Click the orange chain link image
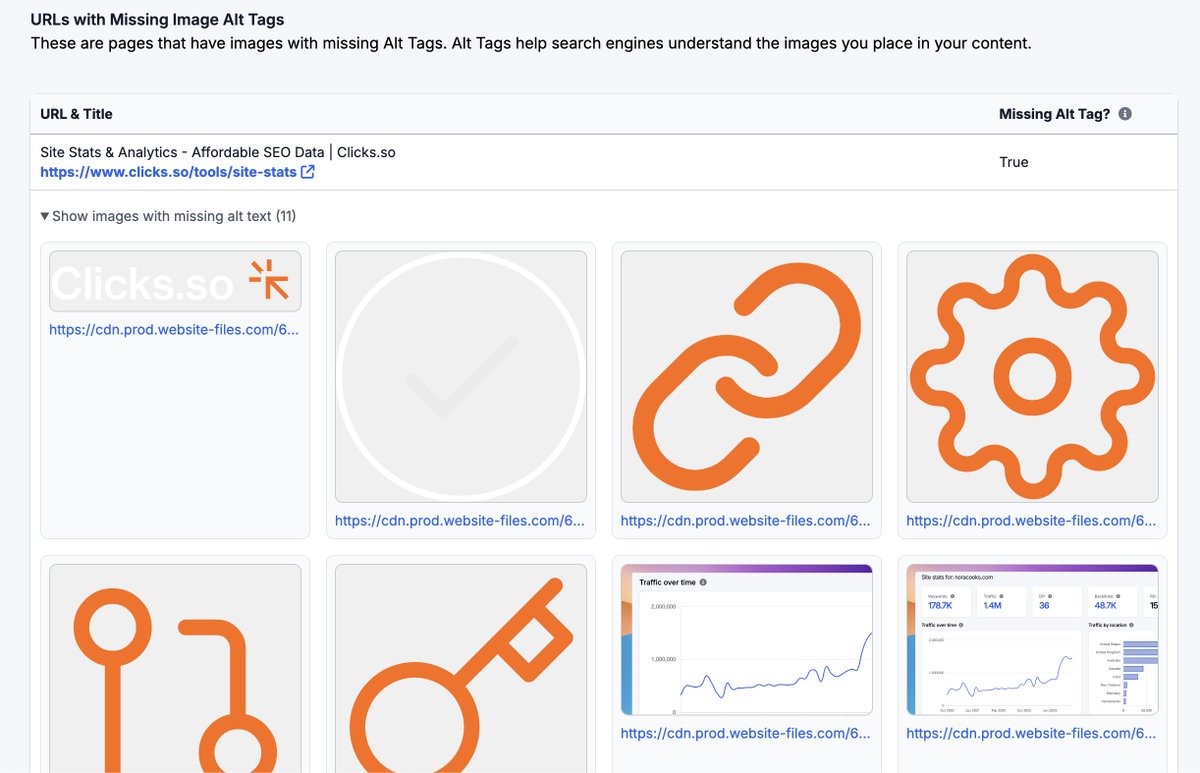Screen dimensions: 1200x773 click(x=747, y=376)
